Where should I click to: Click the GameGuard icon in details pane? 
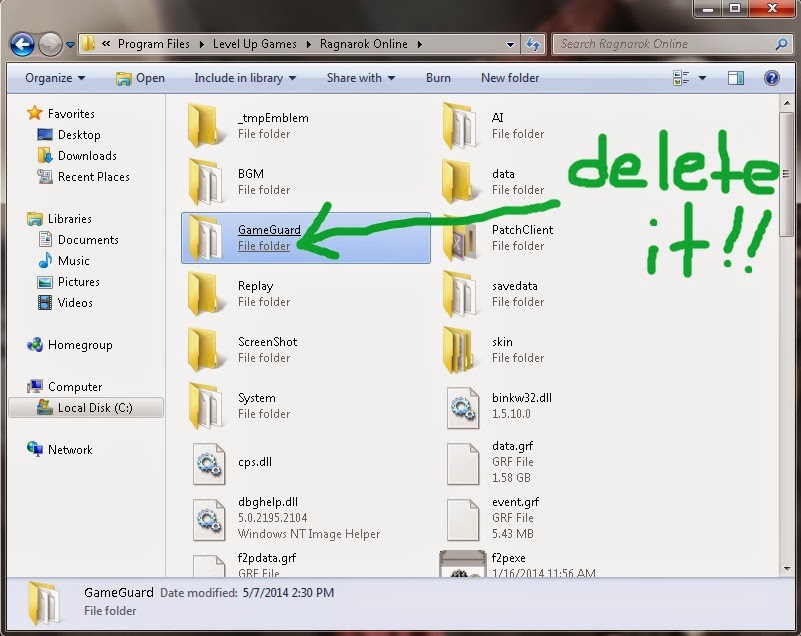click(x=45, y=603)
